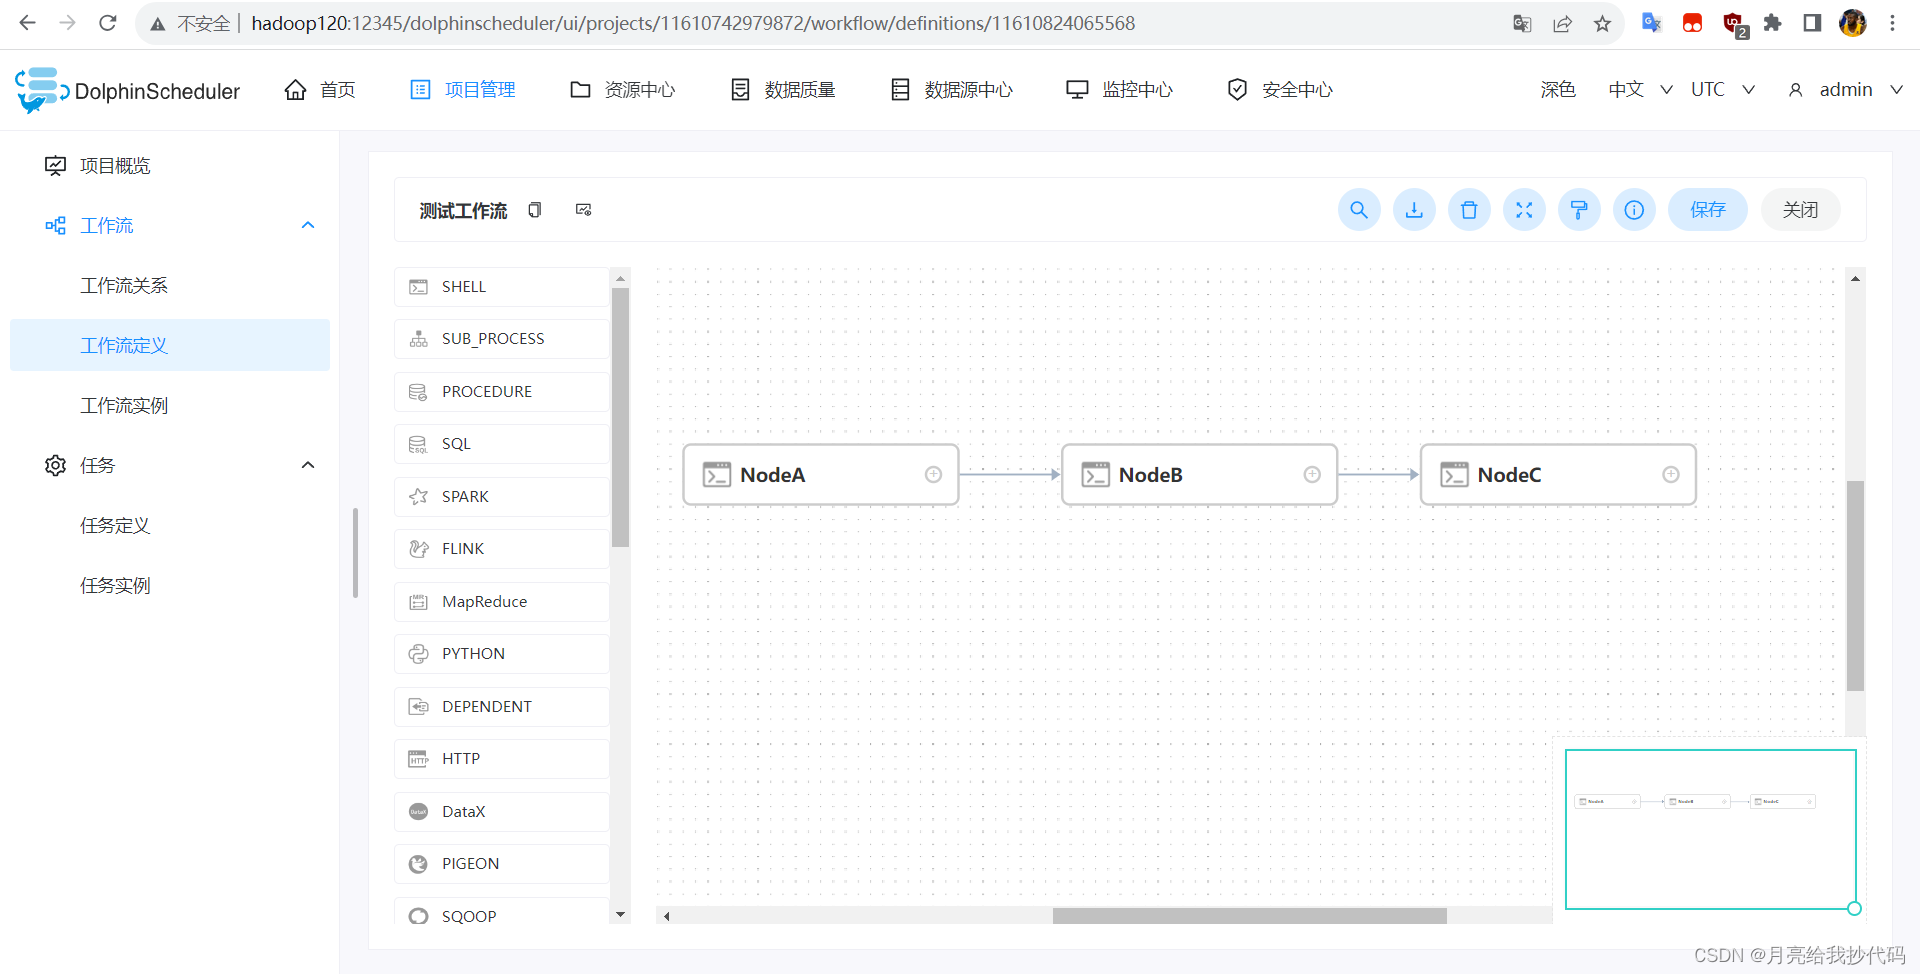Select the MapReduce task type
Viewport: 1920px width, 974px height.
pyautogui.click(x=501, y=602)
